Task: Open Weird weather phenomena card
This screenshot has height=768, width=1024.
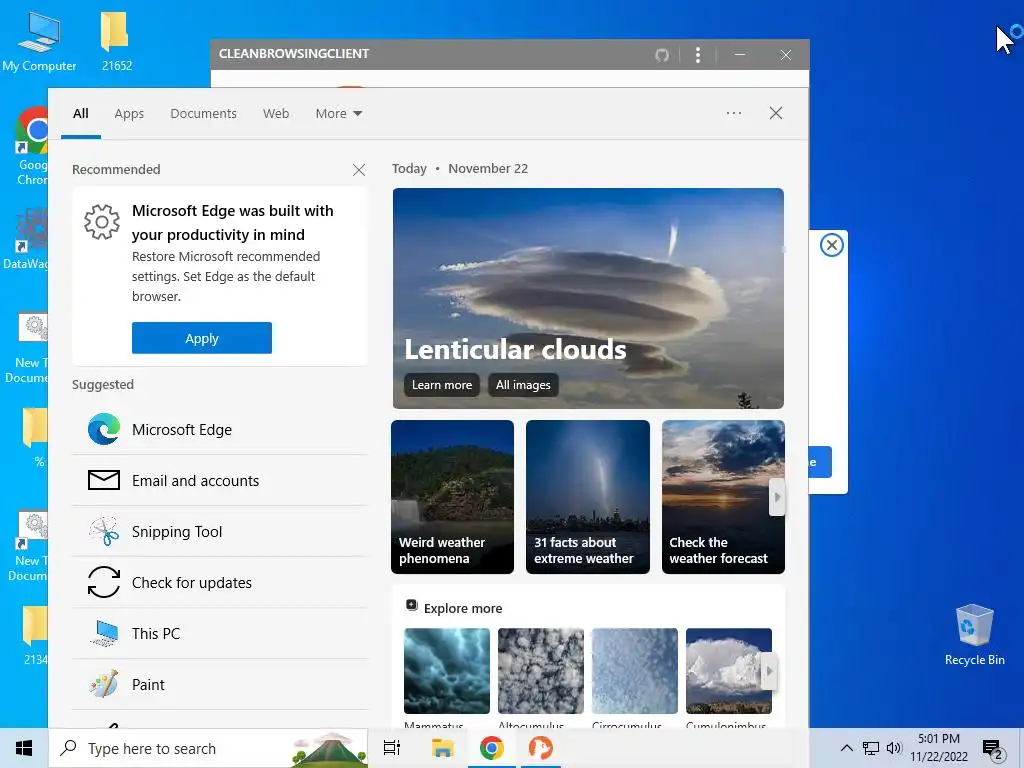Action: [x=453, y=497]
